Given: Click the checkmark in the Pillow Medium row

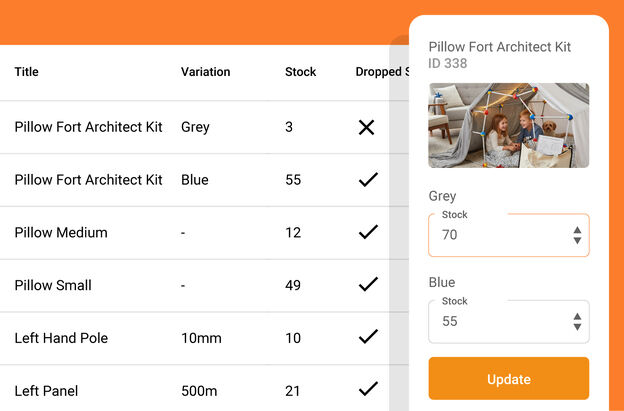Looking at the screenshot, I should pos(368,232).
